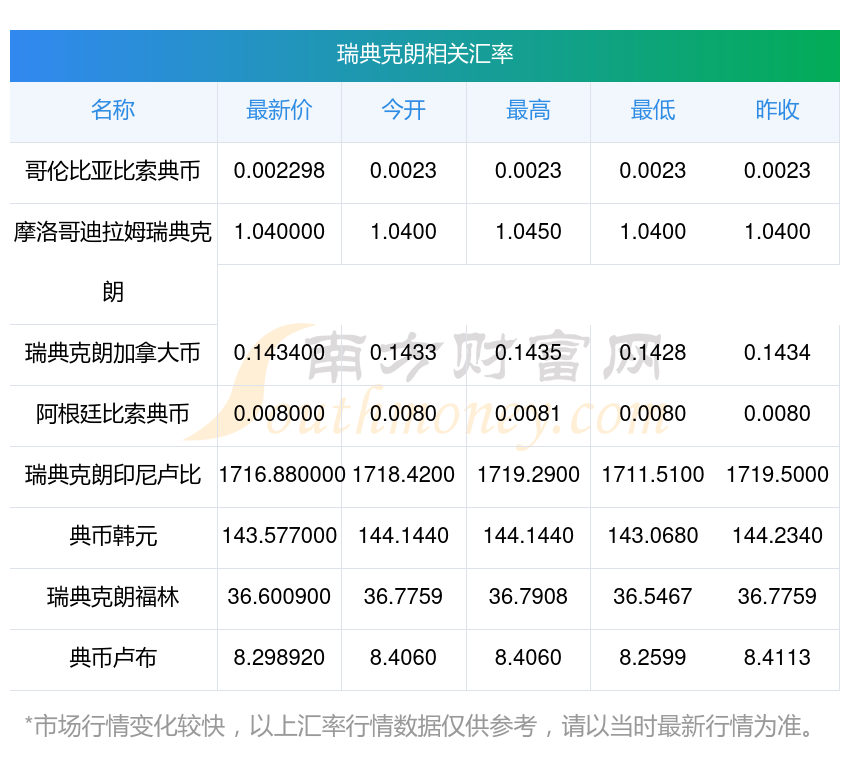Click the highest value 1.0450
Screen dimensions: 850x757
click(528, 232)
